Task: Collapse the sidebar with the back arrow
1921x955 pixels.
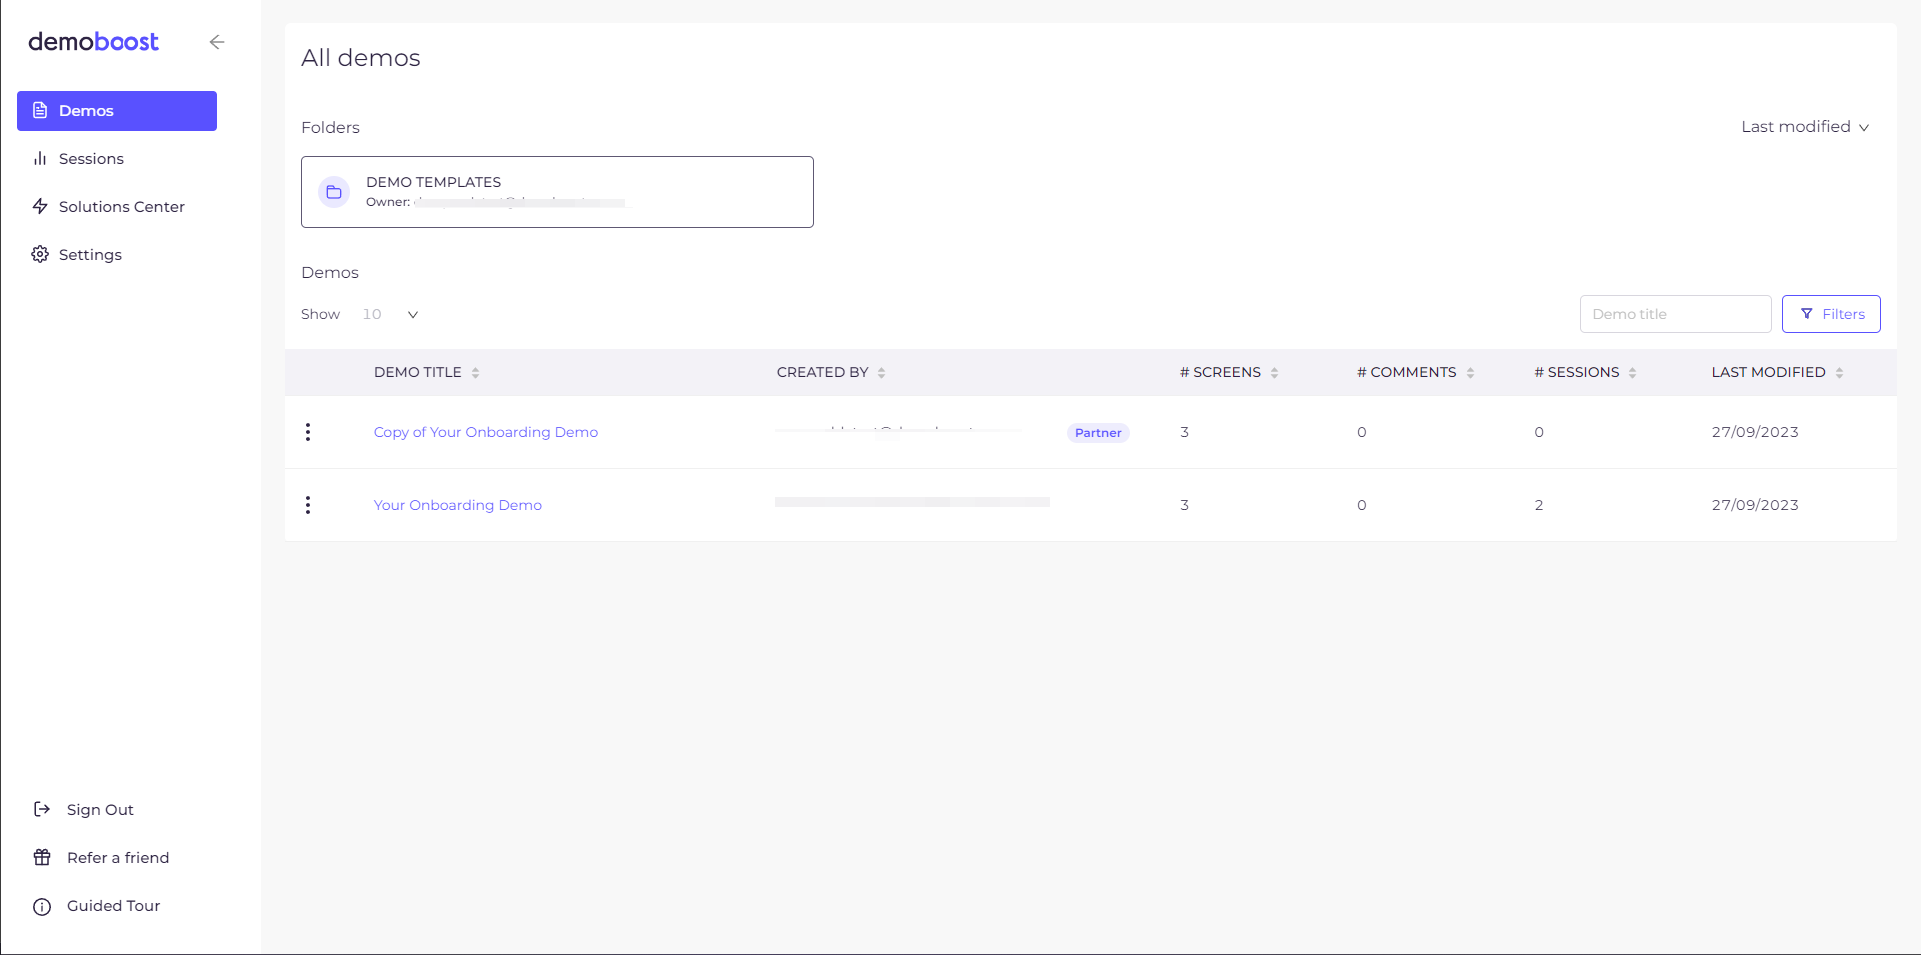Action: [217, 42]
